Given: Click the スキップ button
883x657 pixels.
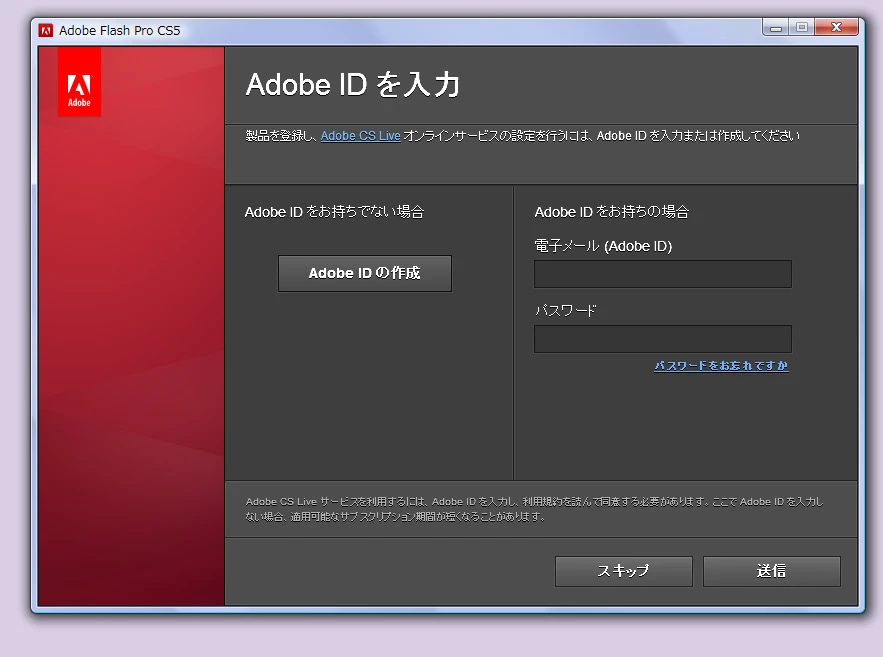Looking at the screenshot, I should [x=623, y=571].
